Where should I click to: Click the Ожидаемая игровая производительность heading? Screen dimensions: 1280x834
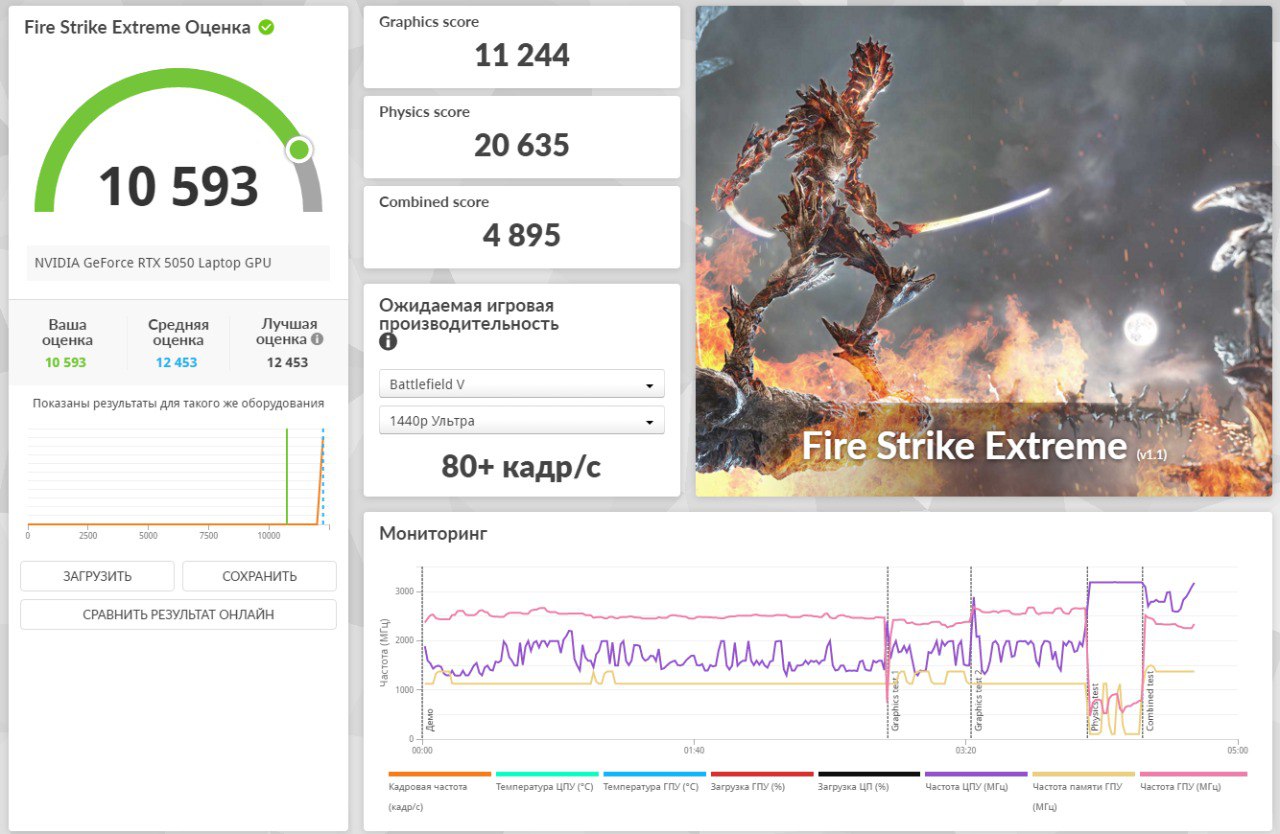[469, 314]
